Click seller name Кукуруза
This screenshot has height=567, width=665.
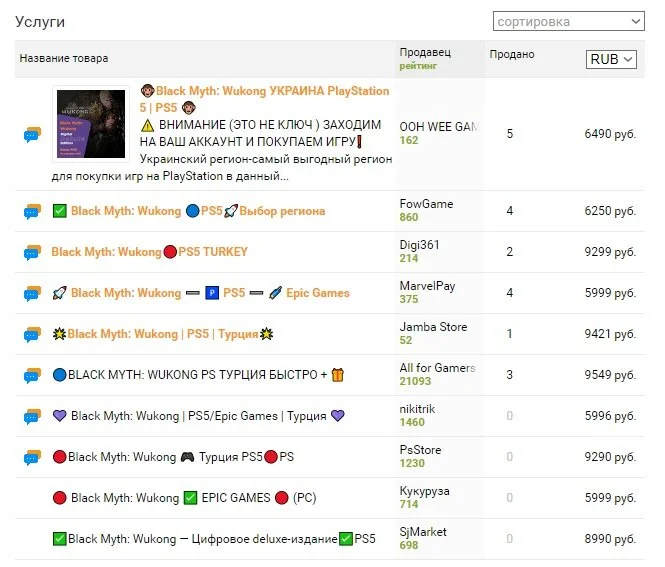tap(425, 491)
